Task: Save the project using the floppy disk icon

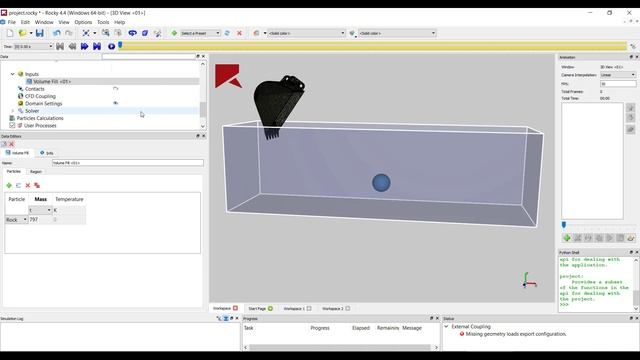Action: tap(40, 33)
